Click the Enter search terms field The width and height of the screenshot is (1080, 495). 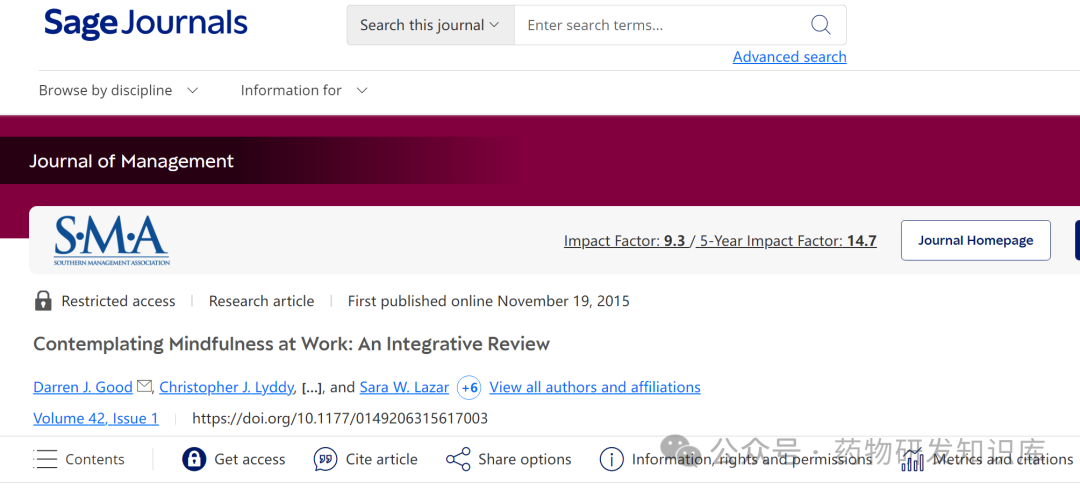pos(661,25)
